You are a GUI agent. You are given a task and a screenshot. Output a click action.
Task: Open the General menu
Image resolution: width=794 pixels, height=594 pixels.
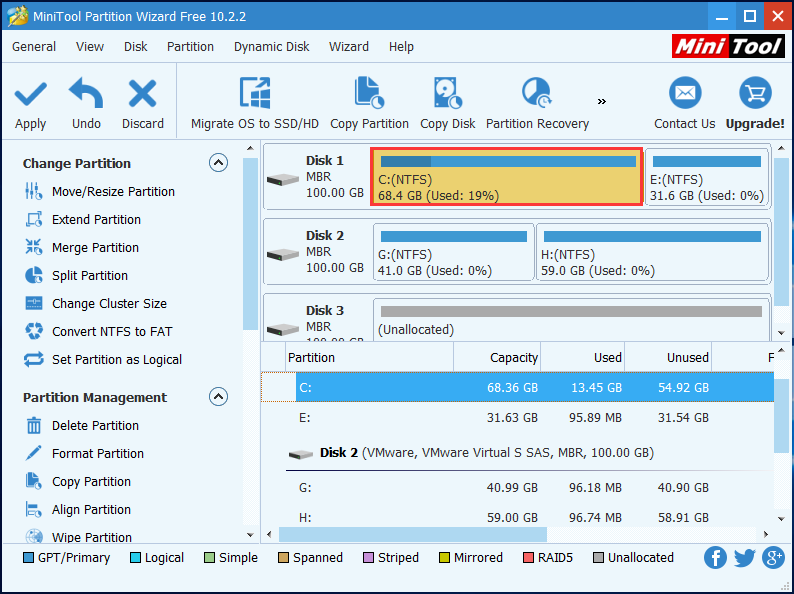coord(34,47)
